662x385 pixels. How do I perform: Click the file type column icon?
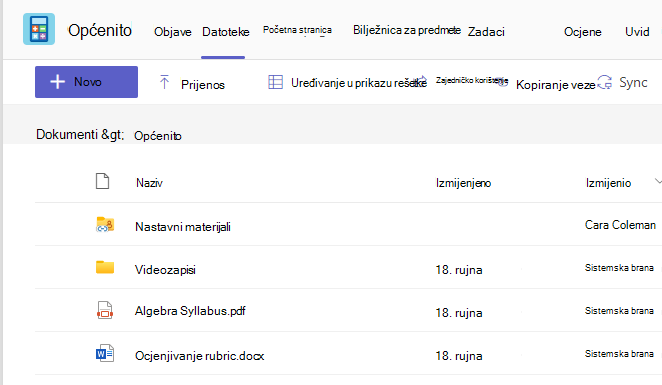[102, 181]
